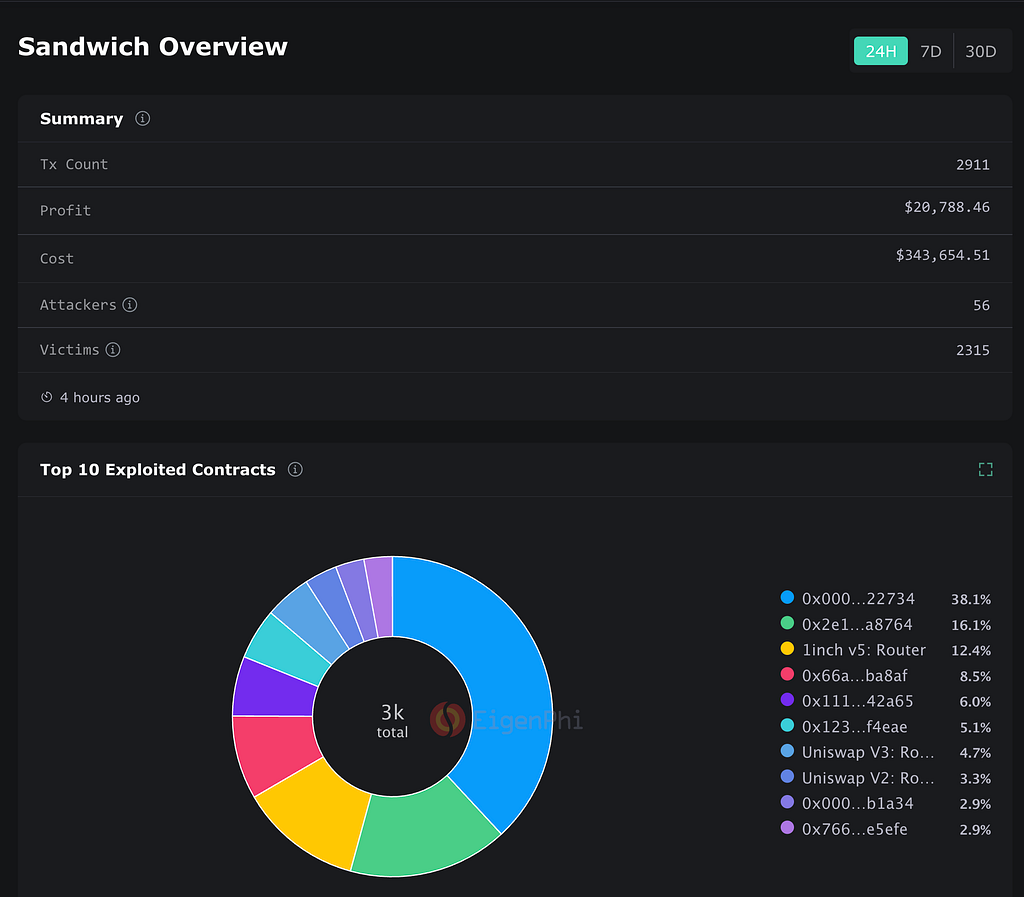Click the Cost value $343,654.51
Image resolution: width=1024 pixels, height=897 pixels.
tap(942, 255)
